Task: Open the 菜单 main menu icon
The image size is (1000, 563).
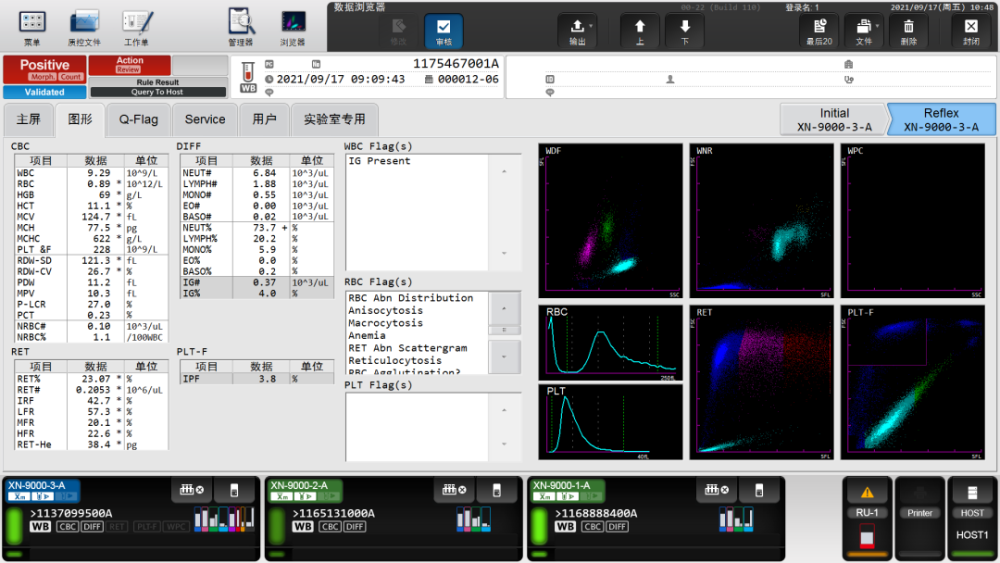Action: [32, 27]
